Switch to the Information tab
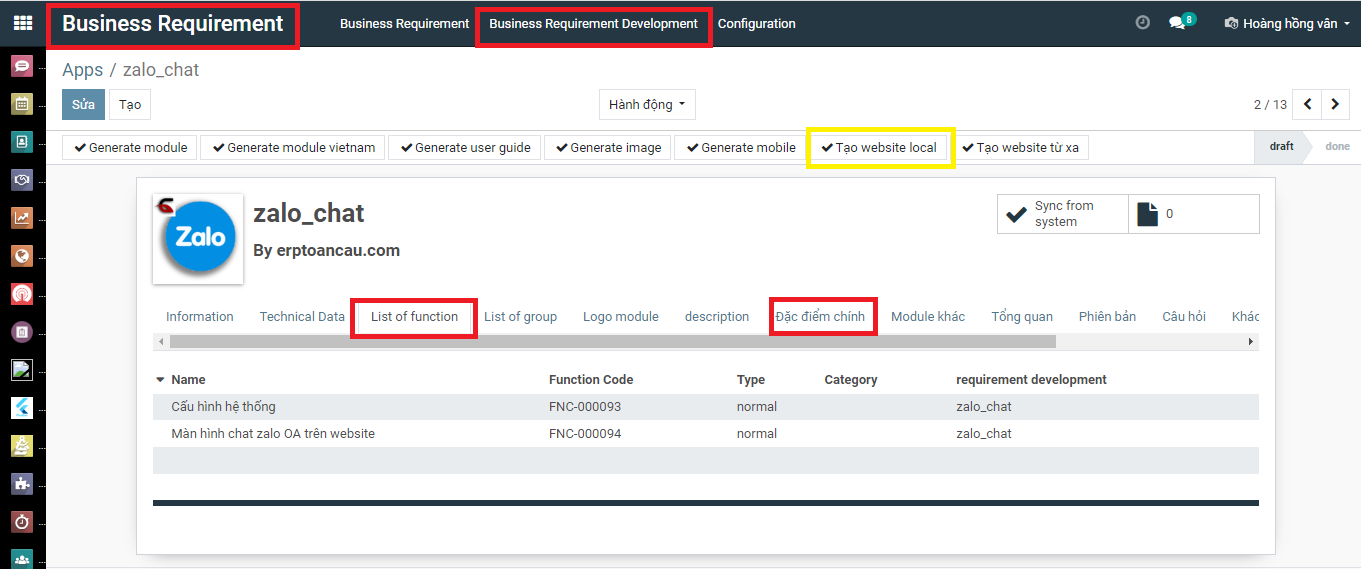The width and height of the screenshot is (1361, 569). coord(200,316)
